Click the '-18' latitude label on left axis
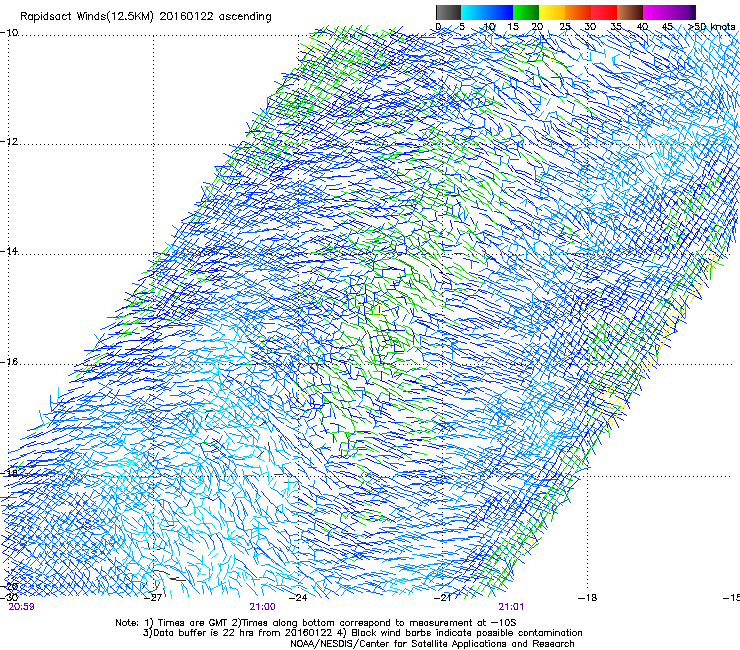The image size is (740, 650). [9, 473]
